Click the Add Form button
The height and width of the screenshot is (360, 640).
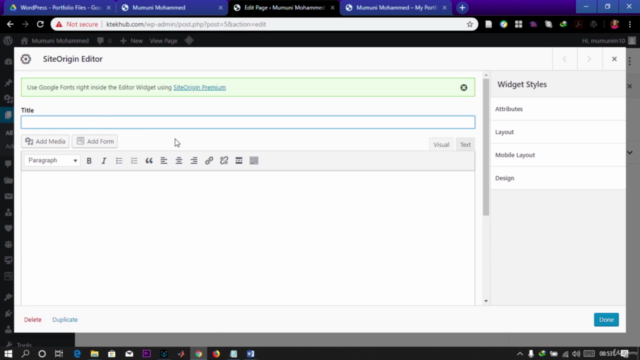(x=95, y=141)
